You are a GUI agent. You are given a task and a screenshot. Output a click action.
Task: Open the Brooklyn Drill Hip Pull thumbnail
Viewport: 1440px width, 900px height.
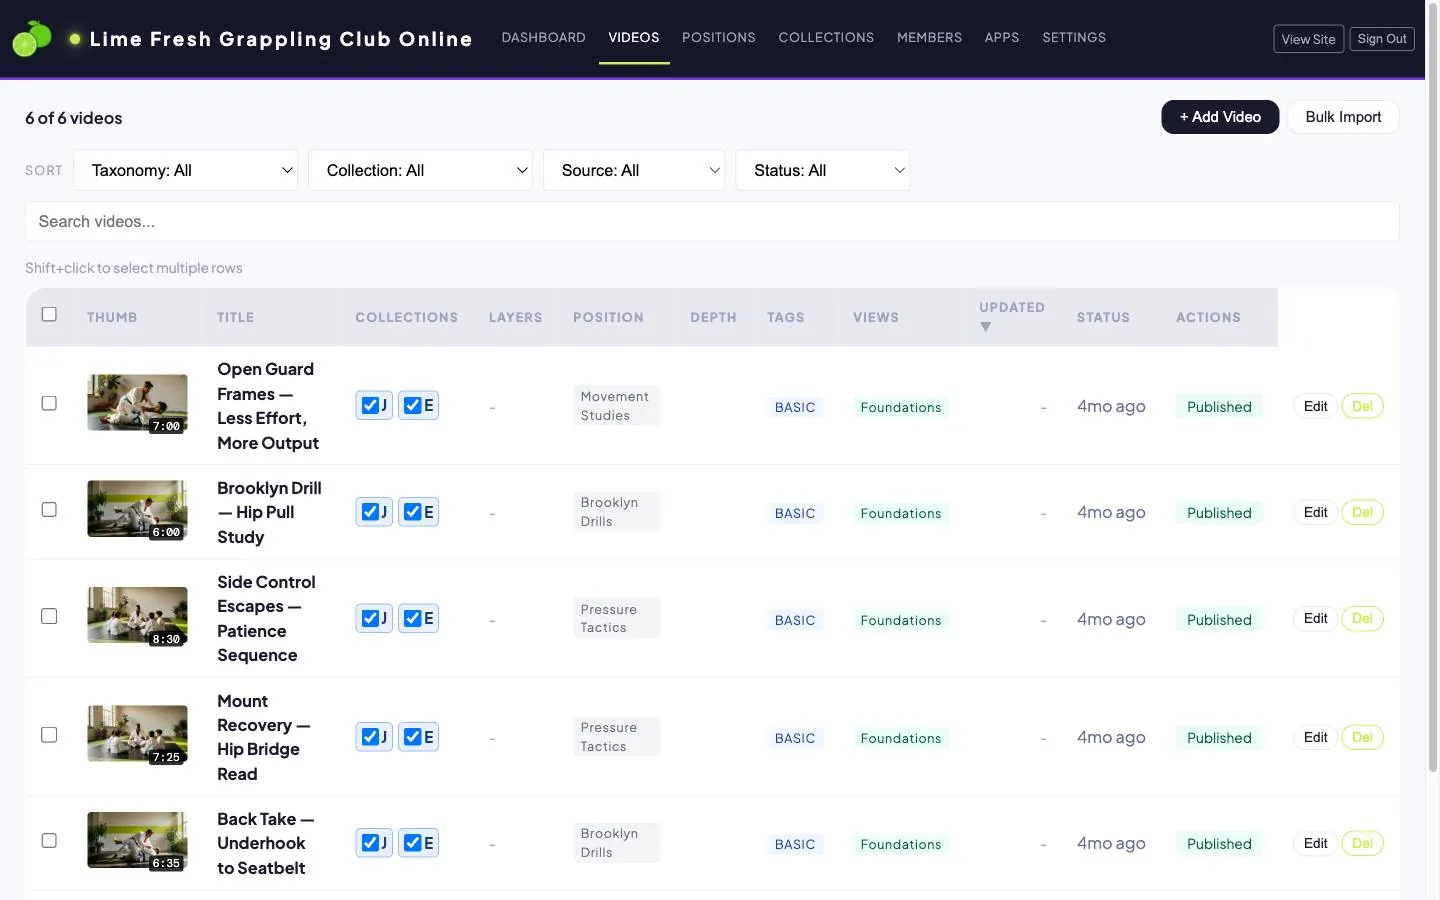coord(137,509)
